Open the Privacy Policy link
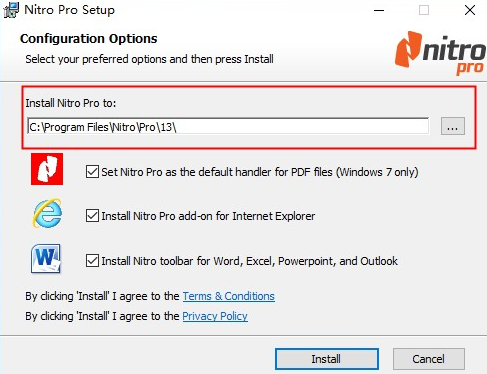The width and height of the screenshot is (487, 374). tap(215, 316)
